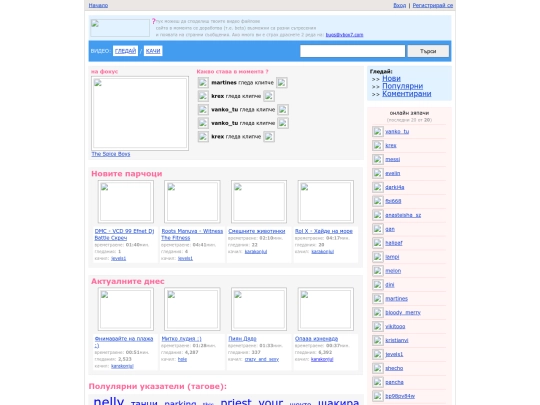The width and height of the screenshot is (540, 405).
Task: Click the pink question mark help icon
Action: click(x=154, y=21)
